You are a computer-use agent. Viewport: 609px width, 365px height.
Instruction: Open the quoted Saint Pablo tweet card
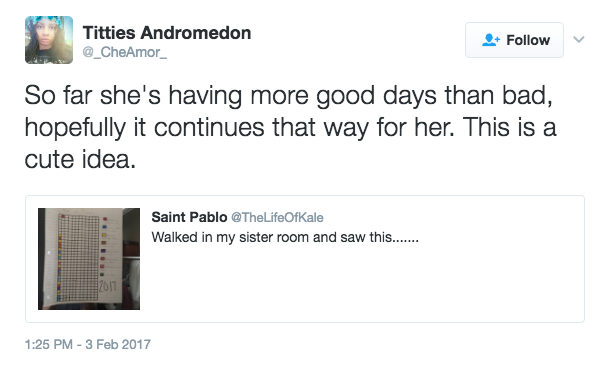click(x=305, y=259)
